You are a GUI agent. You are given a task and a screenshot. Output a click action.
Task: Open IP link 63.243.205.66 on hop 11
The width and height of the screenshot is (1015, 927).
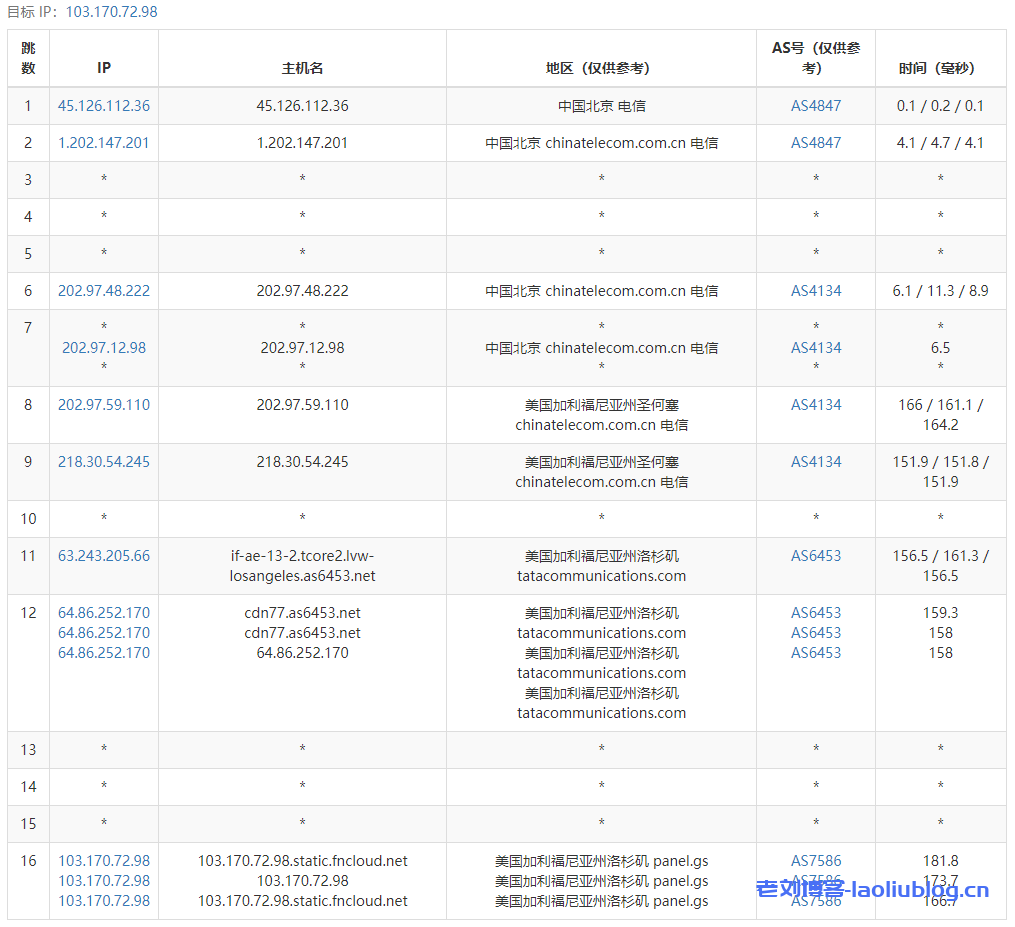tap(104, 555)
